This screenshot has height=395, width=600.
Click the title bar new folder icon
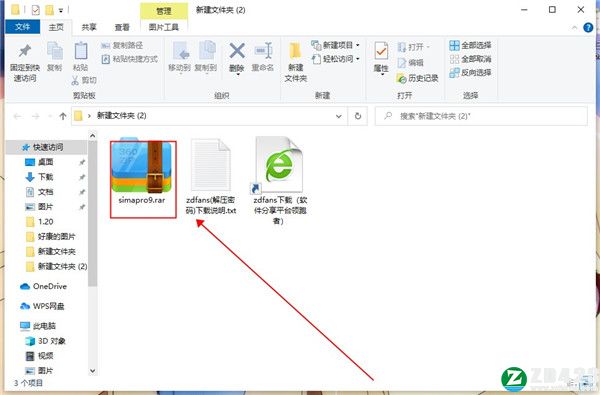[49, 10]
